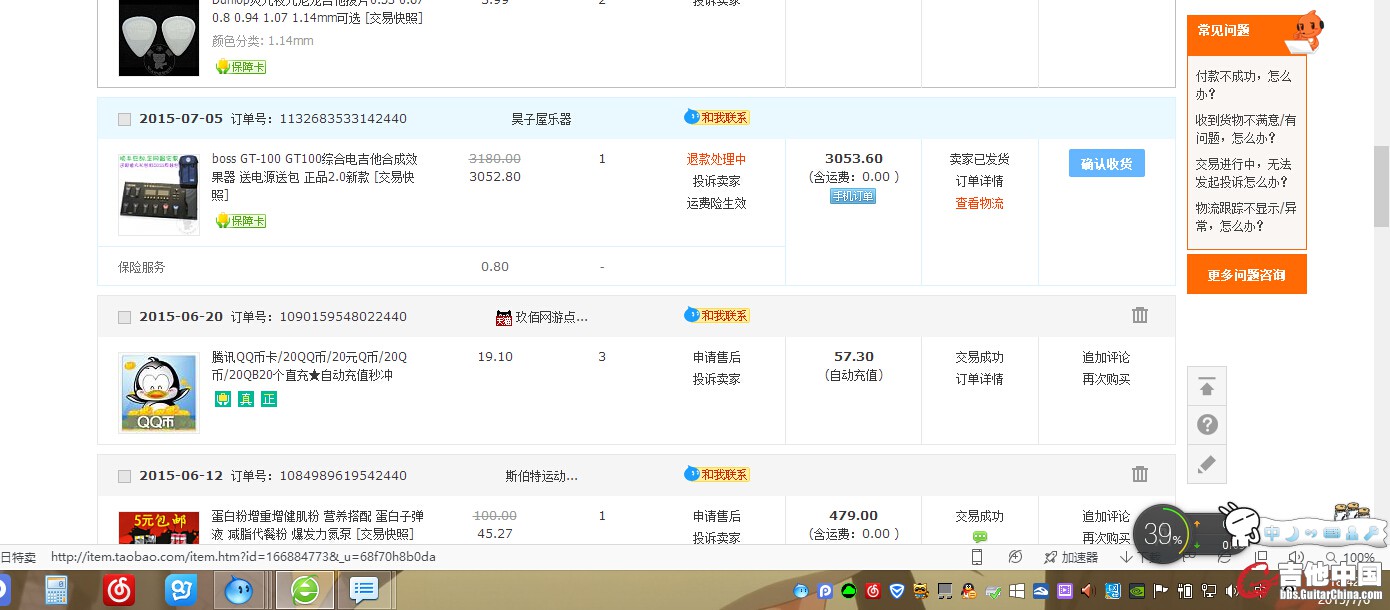Click 追加评论 for the QQ币 order
Image resolution: width=1390 pixels, height=610 pixels.
coord(1106,357)
